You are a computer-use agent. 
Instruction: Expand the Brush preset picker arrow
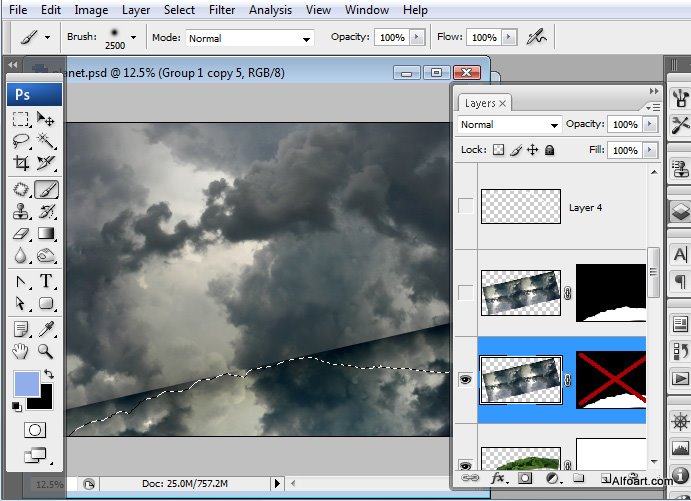(x=133, y=38)
